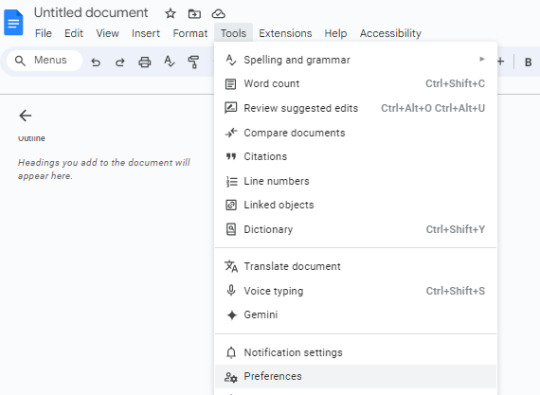This screenshot has height=395, width=540.
Task: Start Voice typing from menu
Action: point(355,291)
